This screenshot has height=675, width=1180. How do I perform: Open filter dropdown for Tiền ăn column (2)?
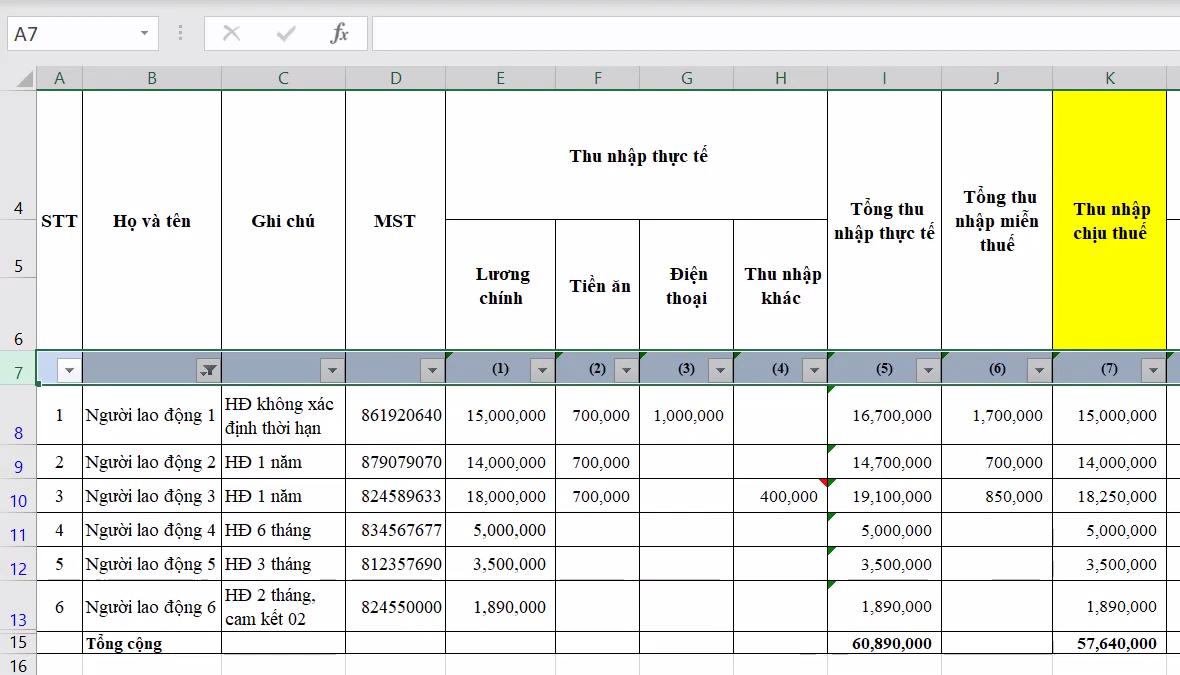pyautogui.click(x=626, y=370)
